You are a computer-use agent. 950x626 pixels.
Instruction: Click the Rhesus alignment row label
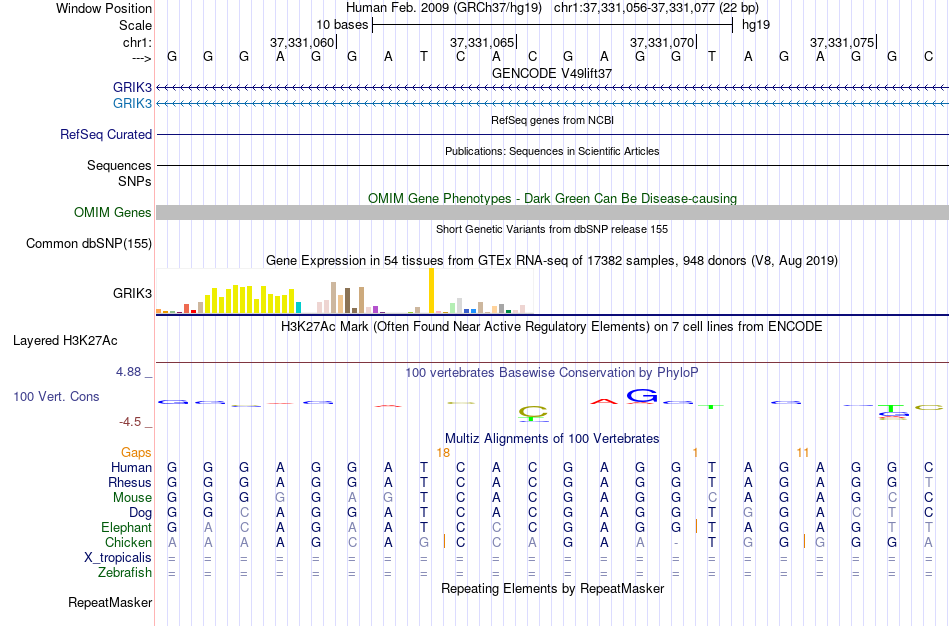(130, 482)
